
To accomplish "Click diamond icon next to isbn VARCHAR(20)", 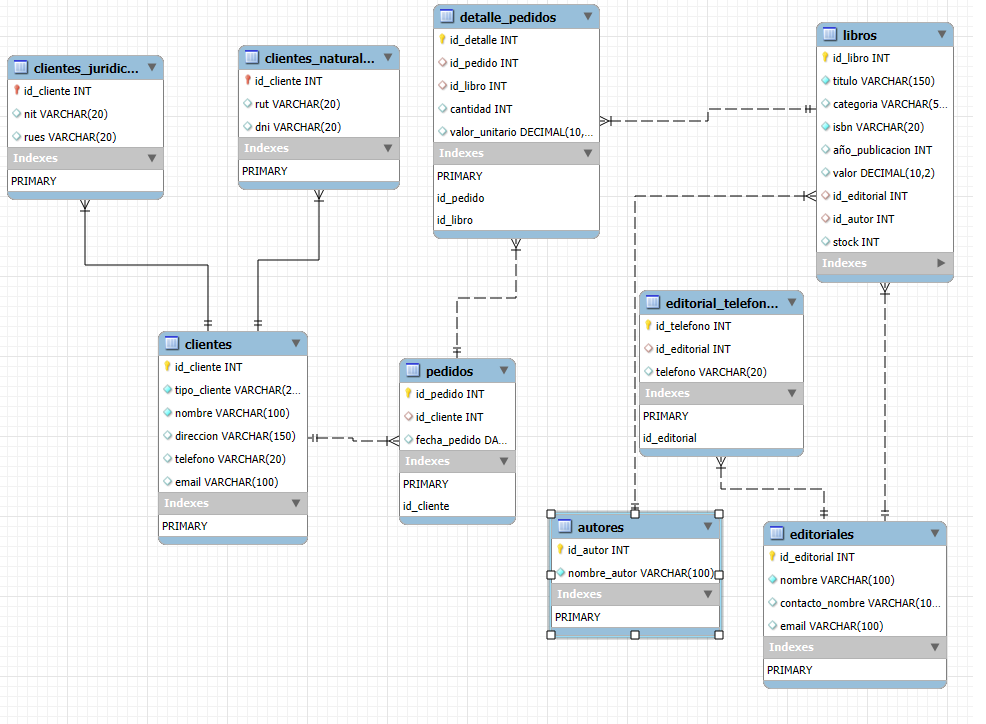I will (826, 126).
